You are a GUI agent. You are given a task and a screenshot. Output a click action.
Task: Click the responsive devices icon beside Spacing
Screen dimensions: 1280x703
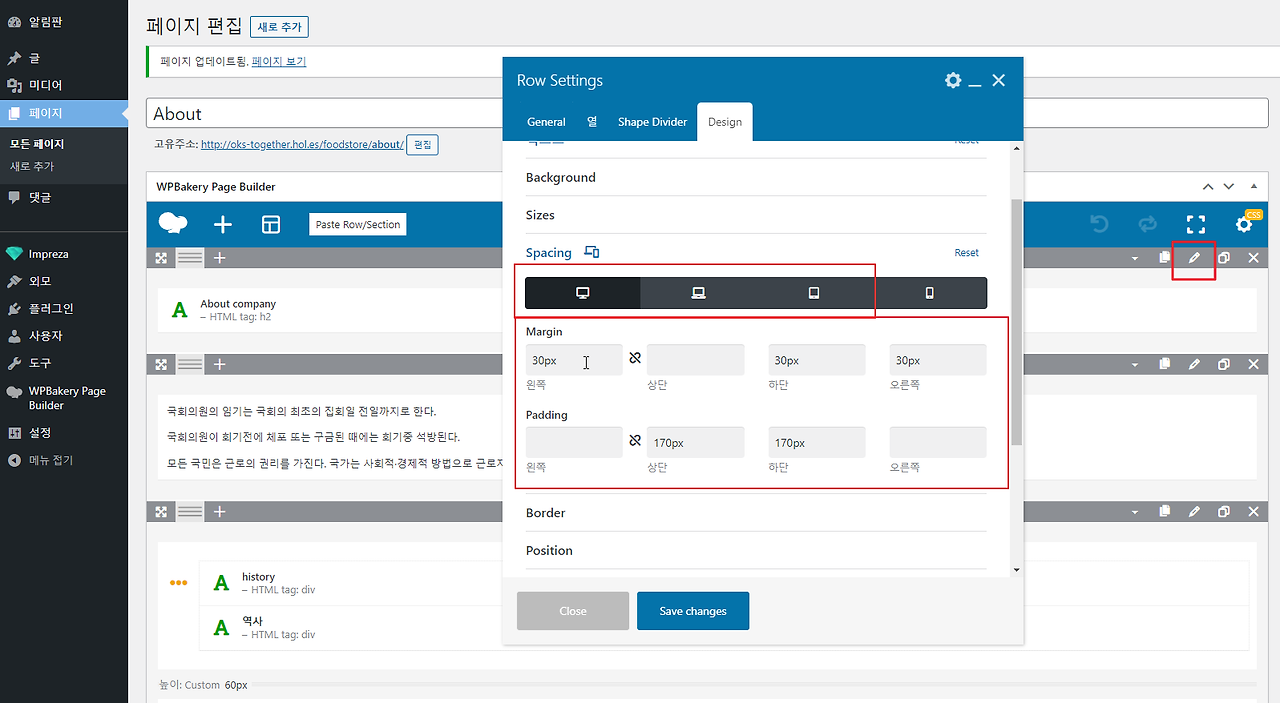[x=592, y=252]
